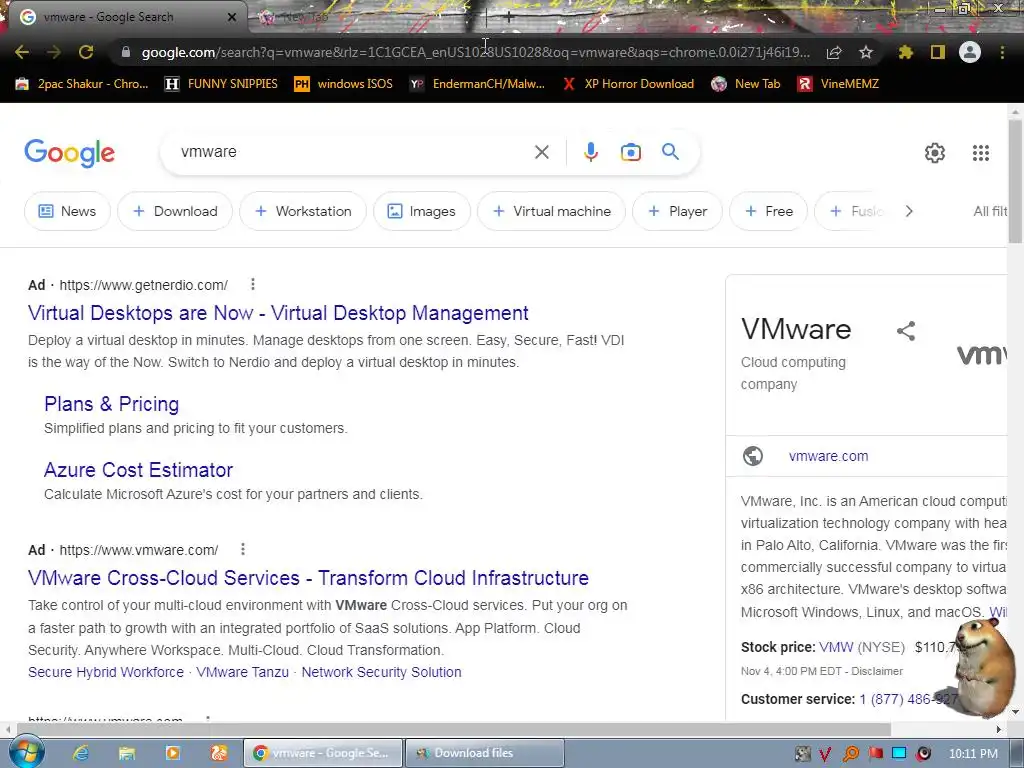Open the Windows Start button
Viewport: 1024px width, 768px height.
(x=26, y=752)
